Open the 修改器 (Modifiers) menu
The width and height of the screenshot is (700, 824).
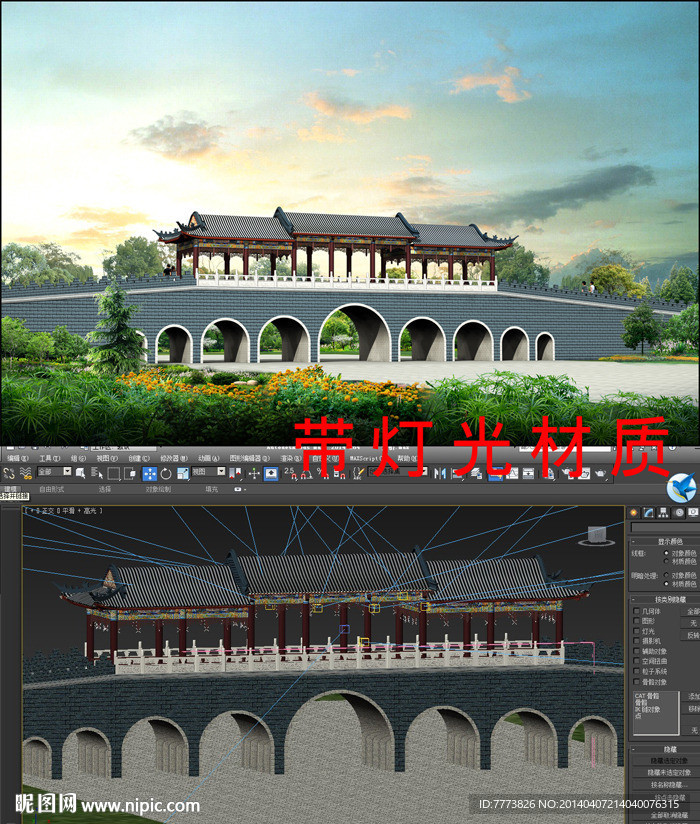173,458
